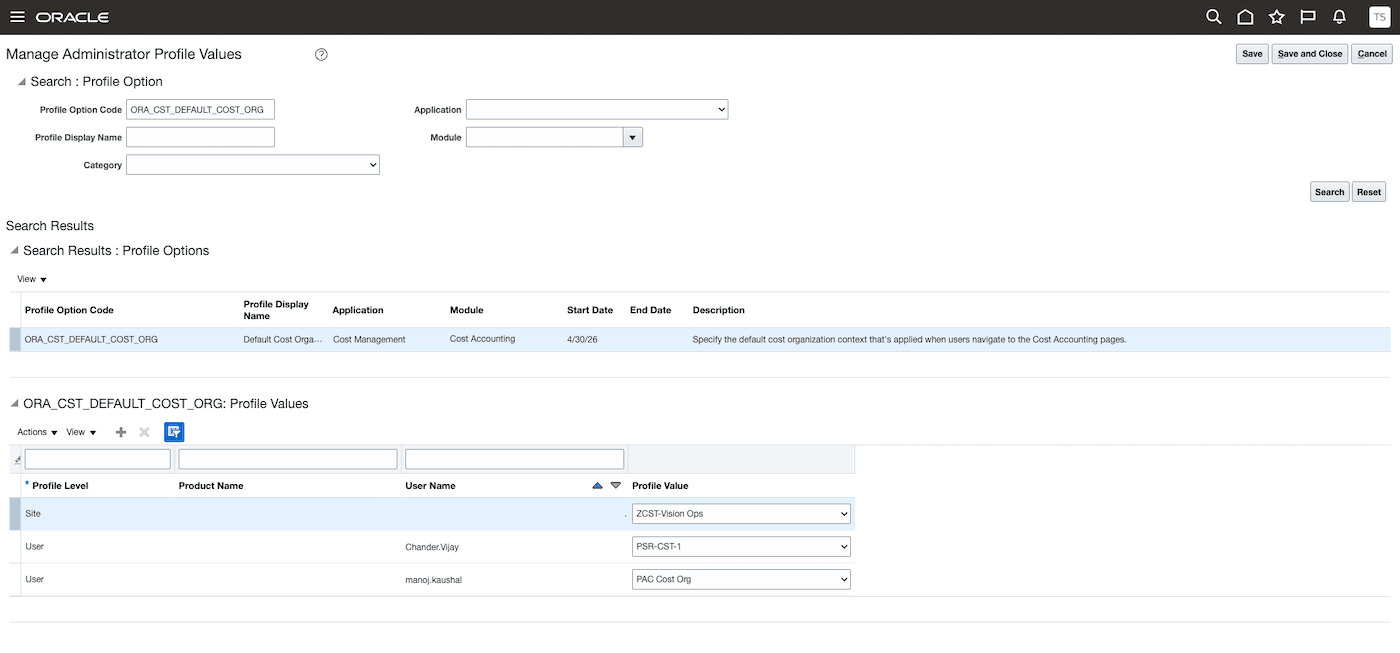Click the Profile Value column header
Viewport: 1400px width, 653px height.
pyautogui.click(x=660, y=485)
